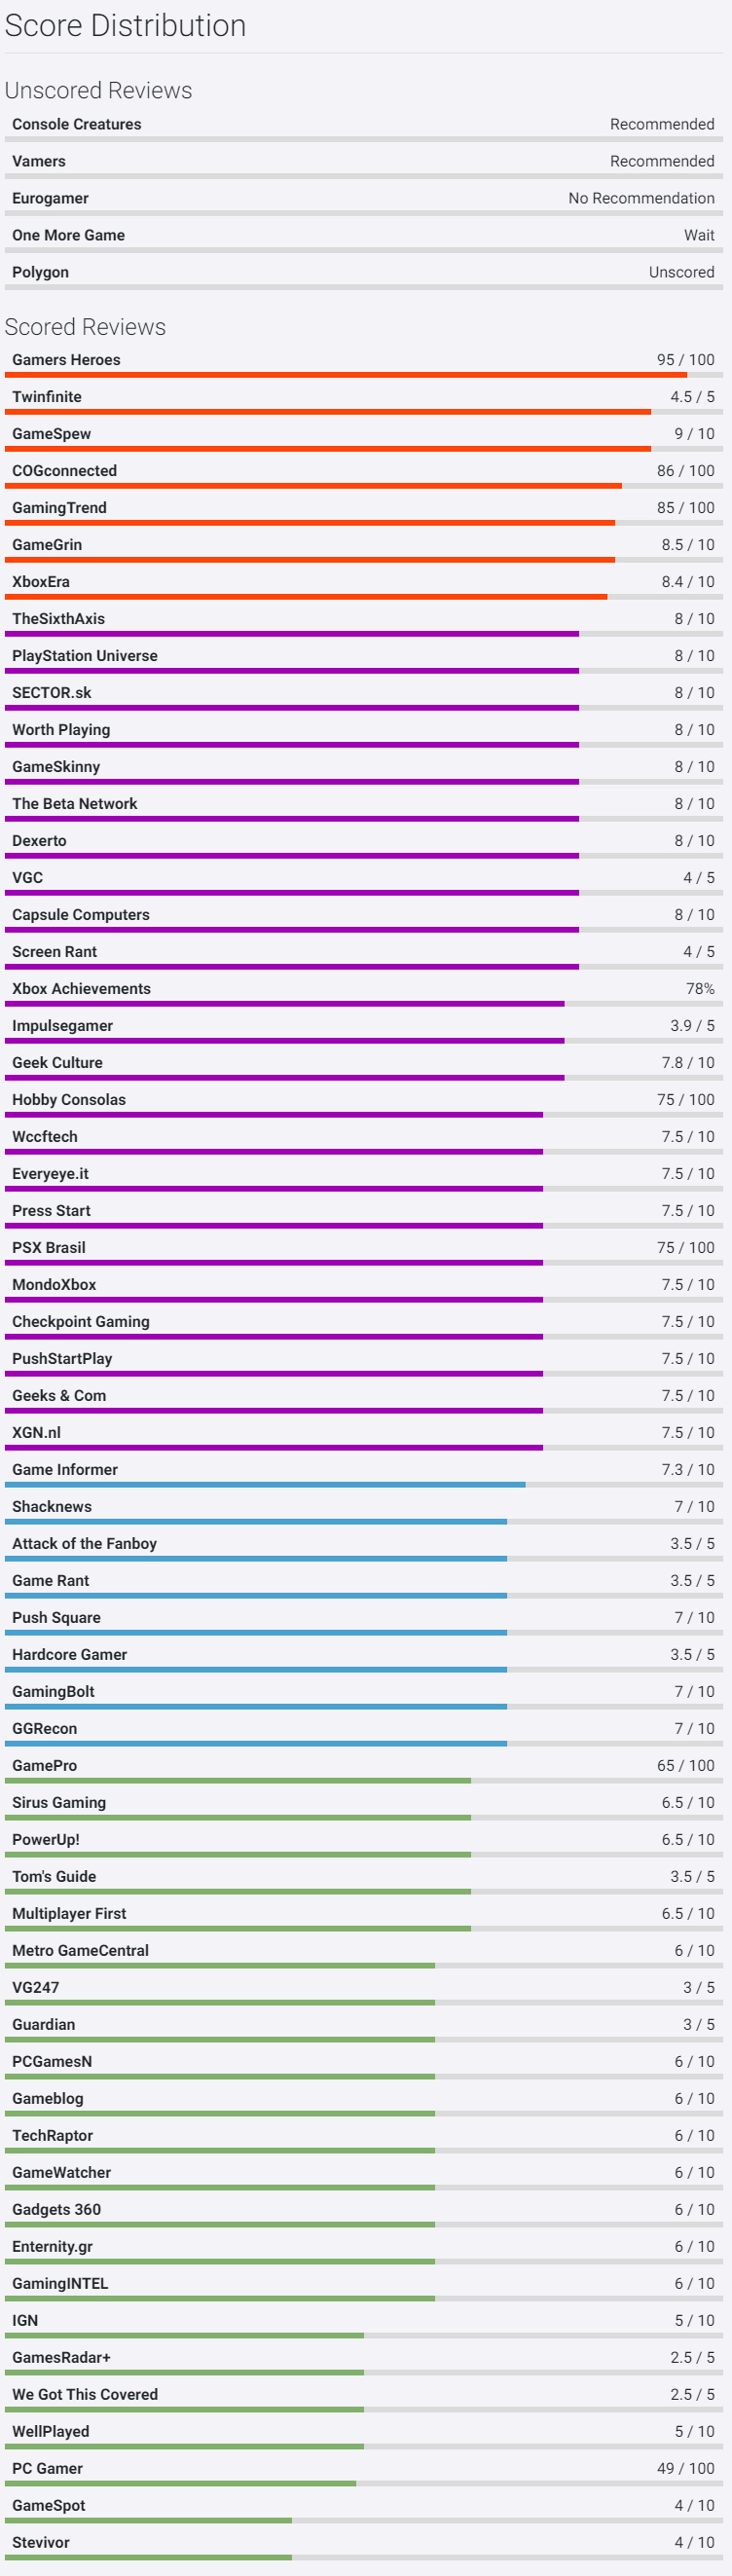Image resolution: width=732 pixels, height=2576 pixels.
Task: Click the Xbox Achievements 78% score
Action: [x=700, y=989]
